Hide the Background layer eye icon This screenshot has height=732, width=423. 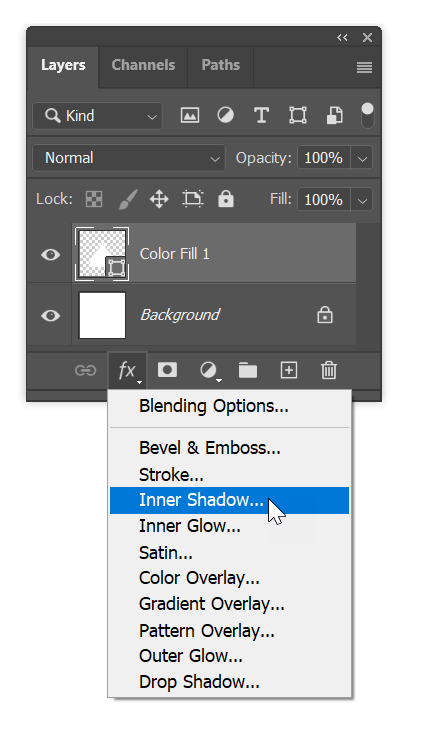(50, 316)
